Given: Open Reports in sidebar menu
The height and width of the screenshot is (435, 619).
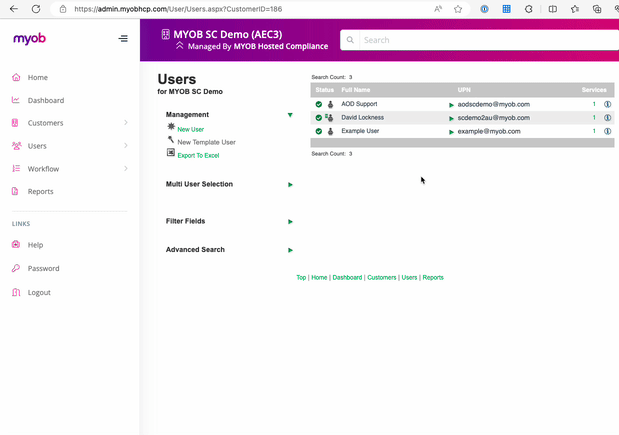Looking at the screenshot, I should (x=40, y=191).
